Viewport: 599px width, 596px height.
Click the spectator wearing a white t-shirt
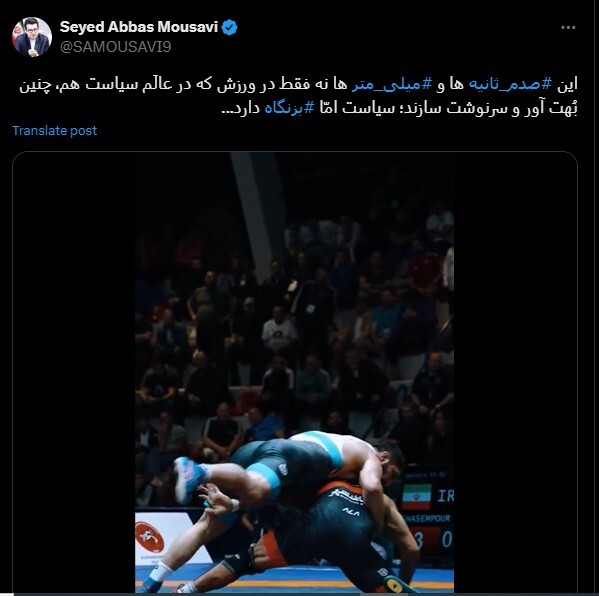pos(279,331)
